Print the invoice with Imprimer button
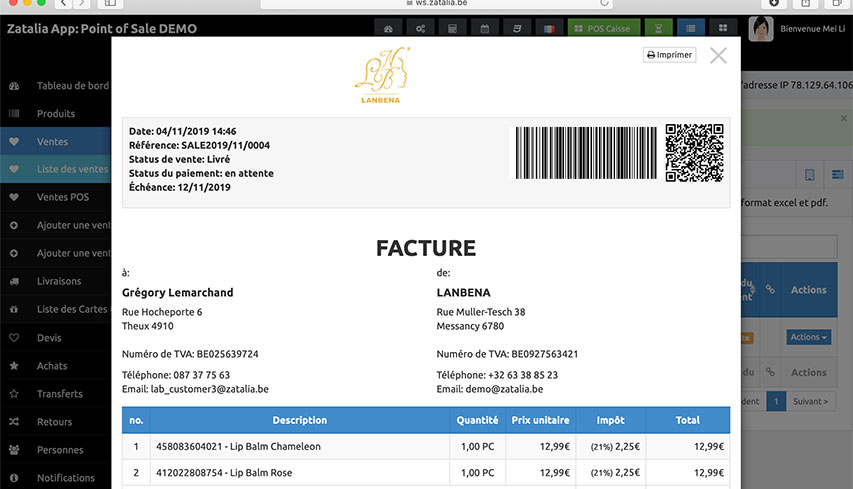Screen dimensions: 853x489 pos(669,55)
